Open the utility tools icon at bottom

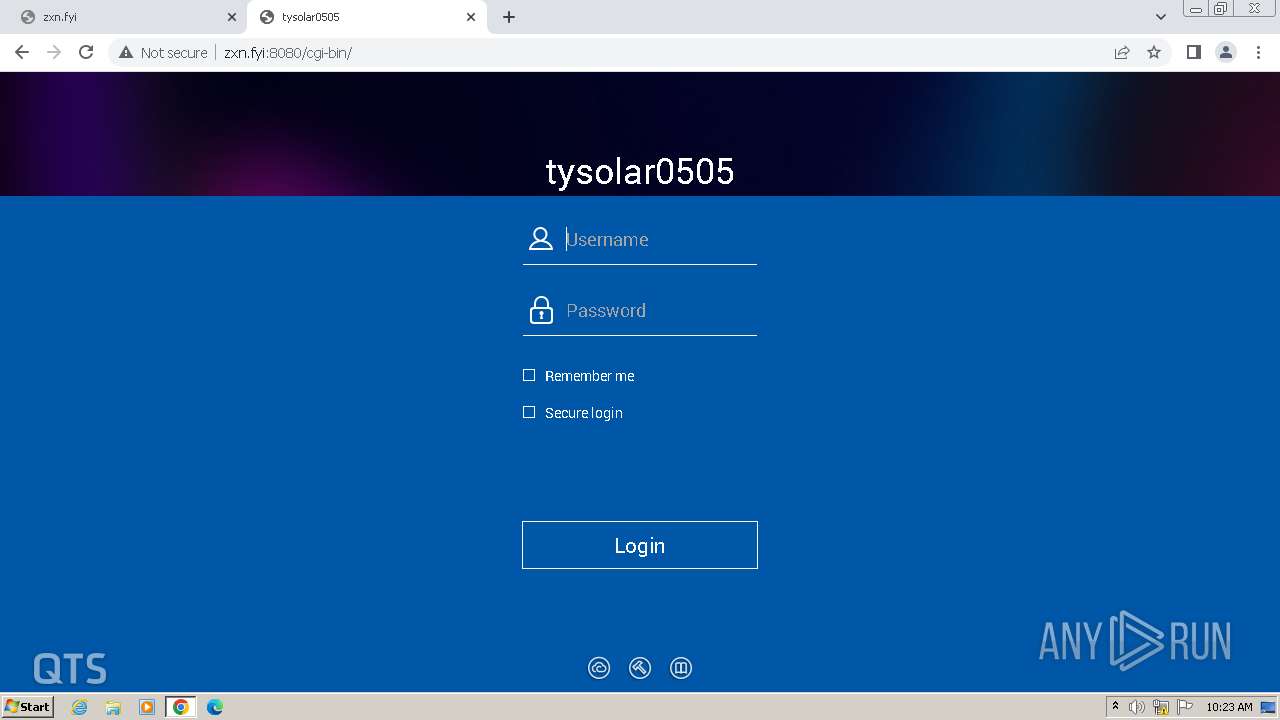pos(640,668)
